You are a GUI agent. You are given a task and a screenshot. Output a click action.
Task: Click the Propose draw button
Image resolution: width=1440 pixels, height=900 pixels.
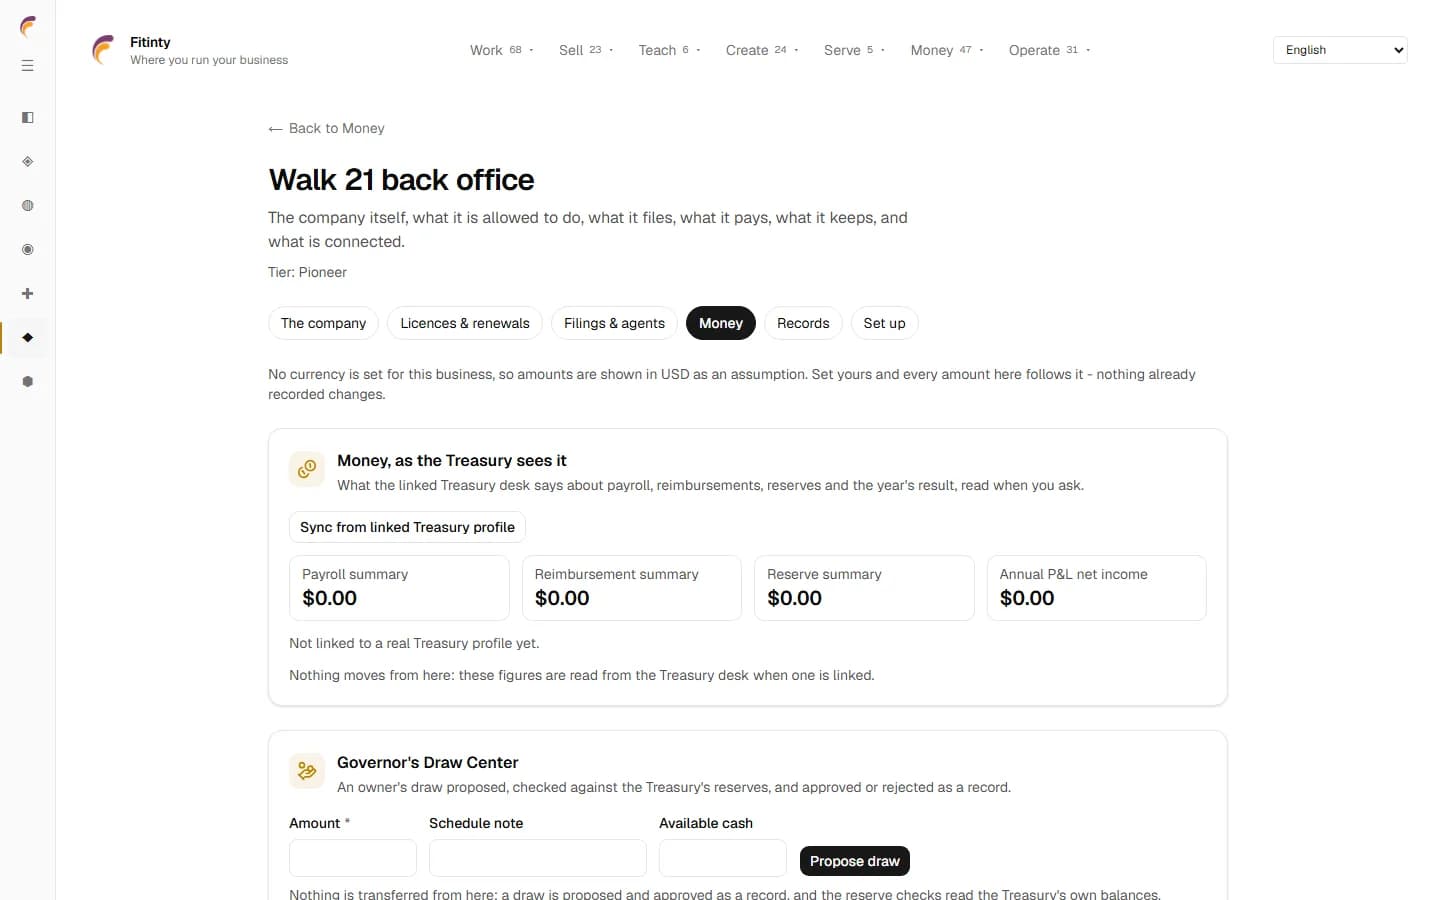(855, 861)
